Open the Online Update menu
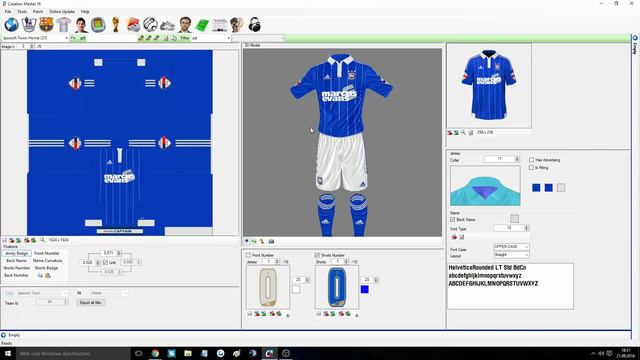Image resolution: width=640 pixels, height=360 pixels. click(62, 11)
